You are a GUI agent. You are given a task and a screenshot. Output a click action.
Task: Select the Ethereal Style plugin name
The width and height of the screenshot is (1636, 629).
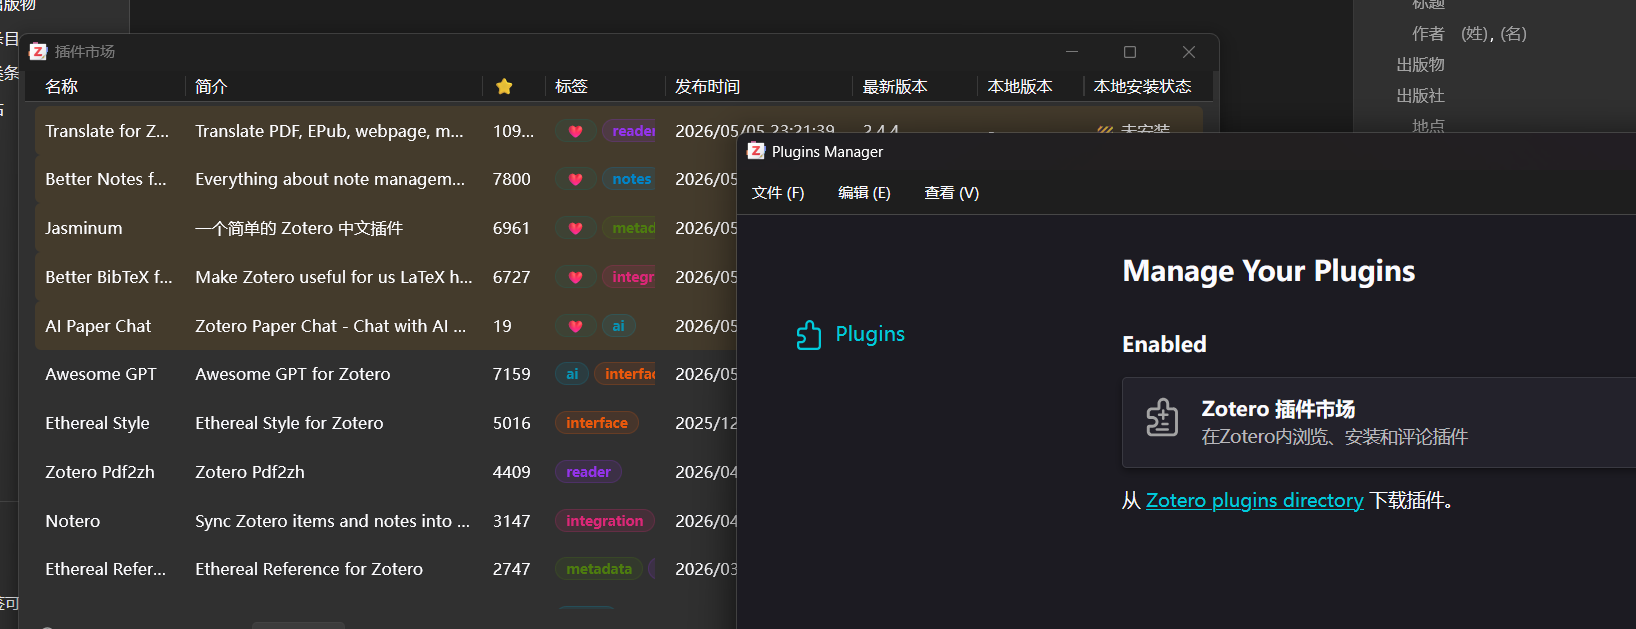(97, 423)
